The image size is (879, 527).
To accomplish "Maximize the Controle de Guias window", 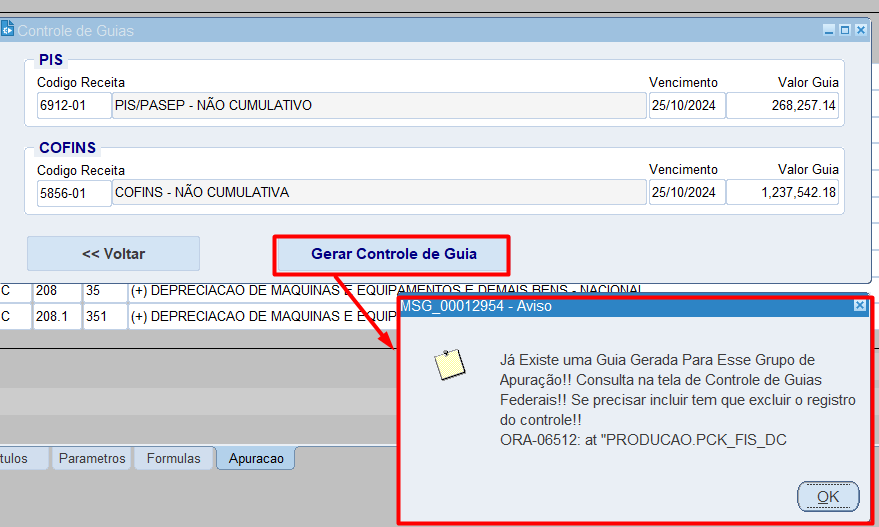I will coord(845,30).
